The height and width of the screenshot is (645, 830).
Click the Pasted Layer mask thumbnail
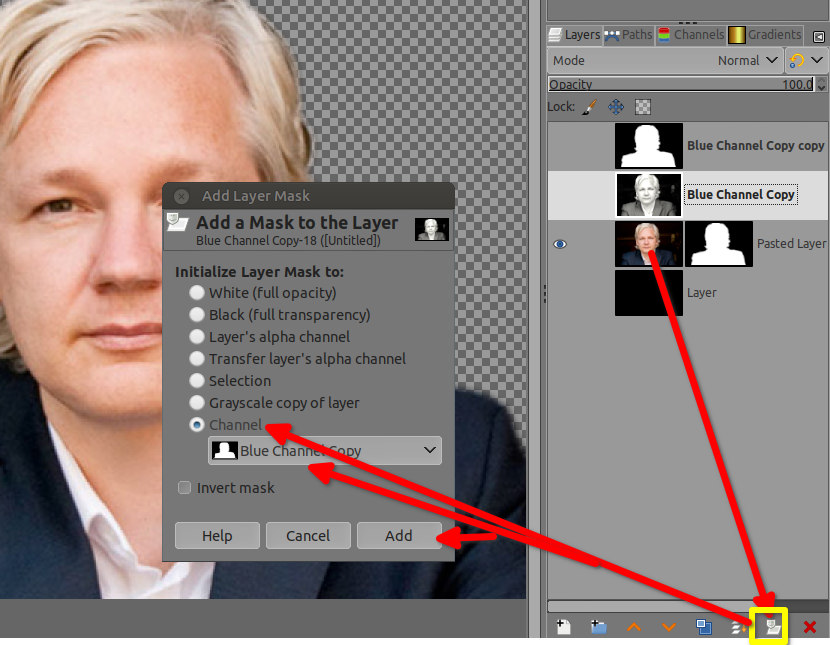[x=719, y=244]
